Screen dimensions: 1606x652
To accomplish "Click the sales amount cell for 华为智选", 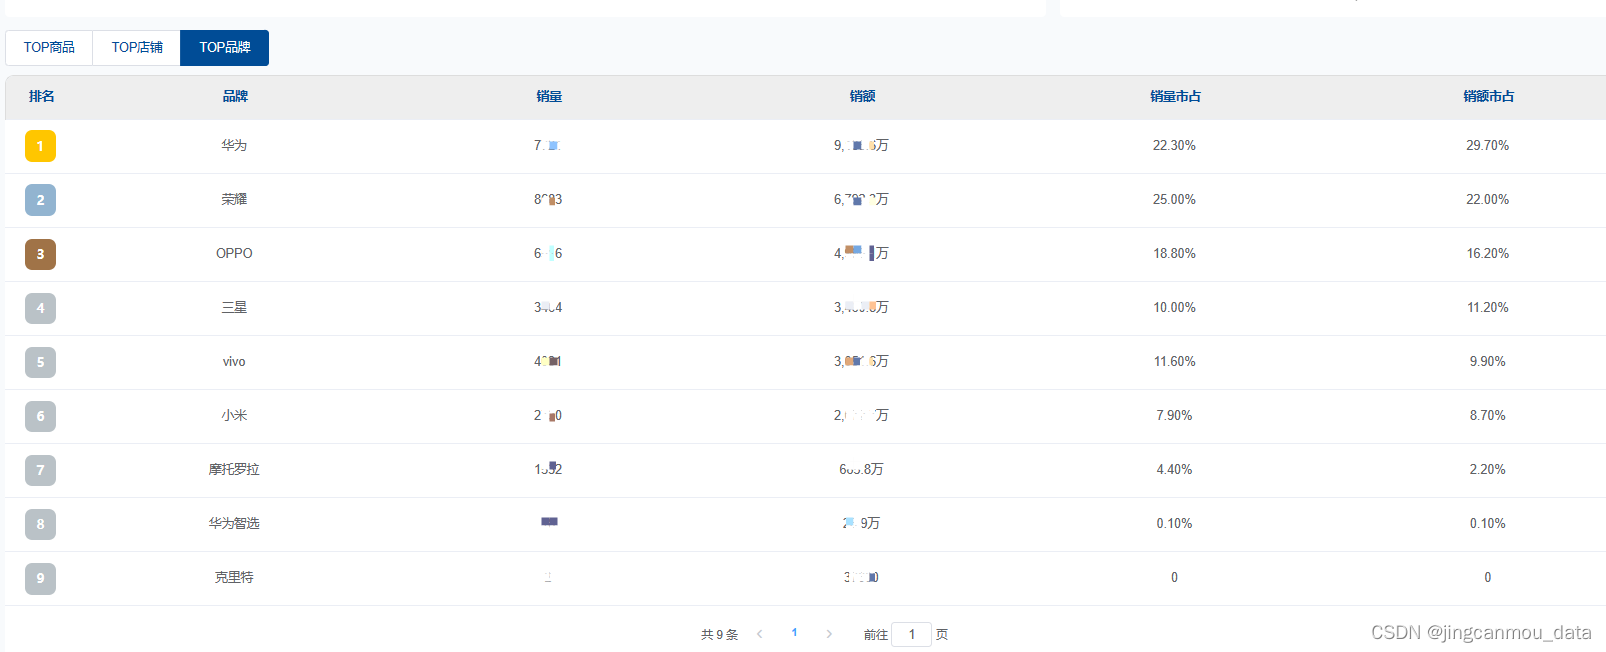I will point(861,524).
